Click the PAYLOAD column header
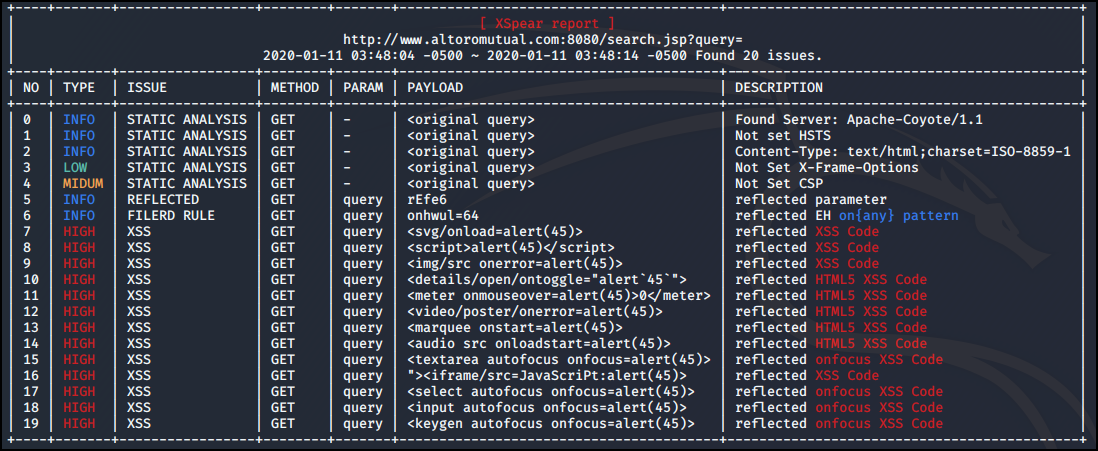 435,88
